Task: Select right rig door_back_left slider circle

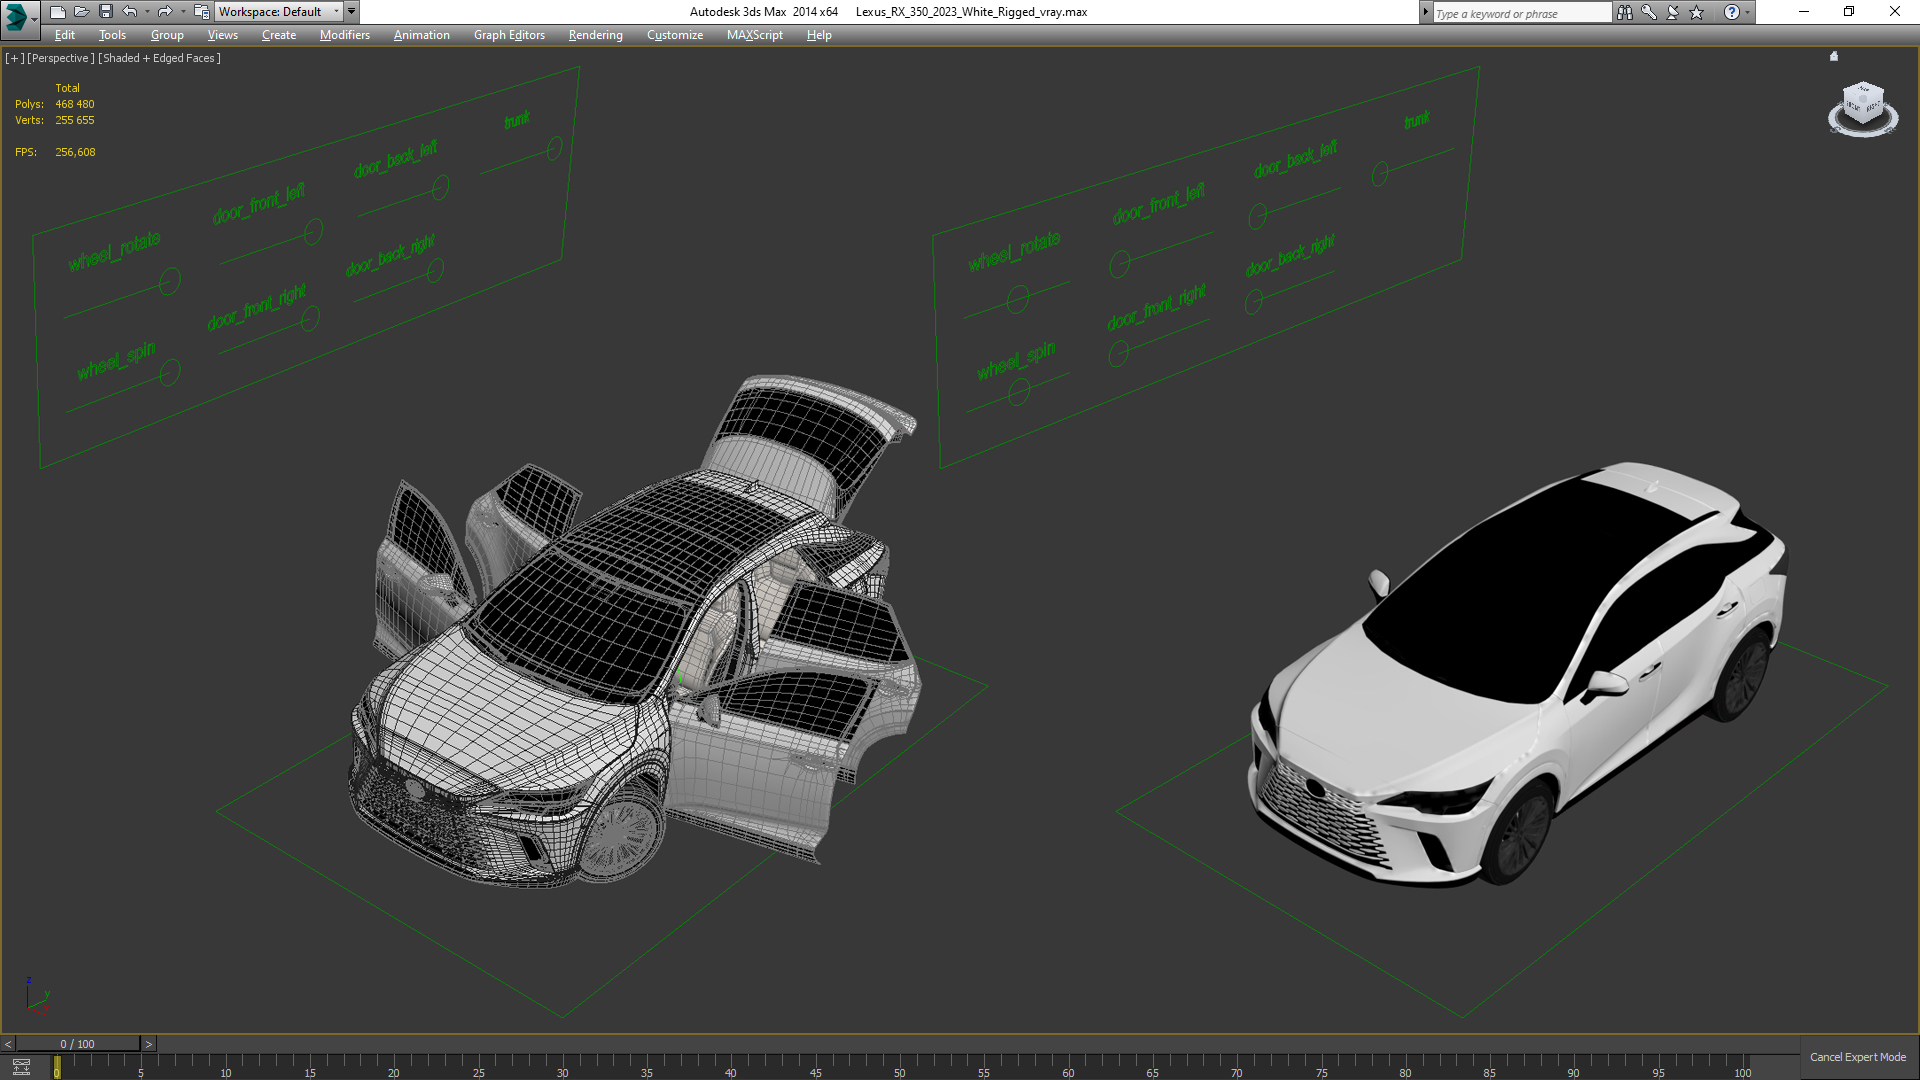Action: coord(1258,215)
